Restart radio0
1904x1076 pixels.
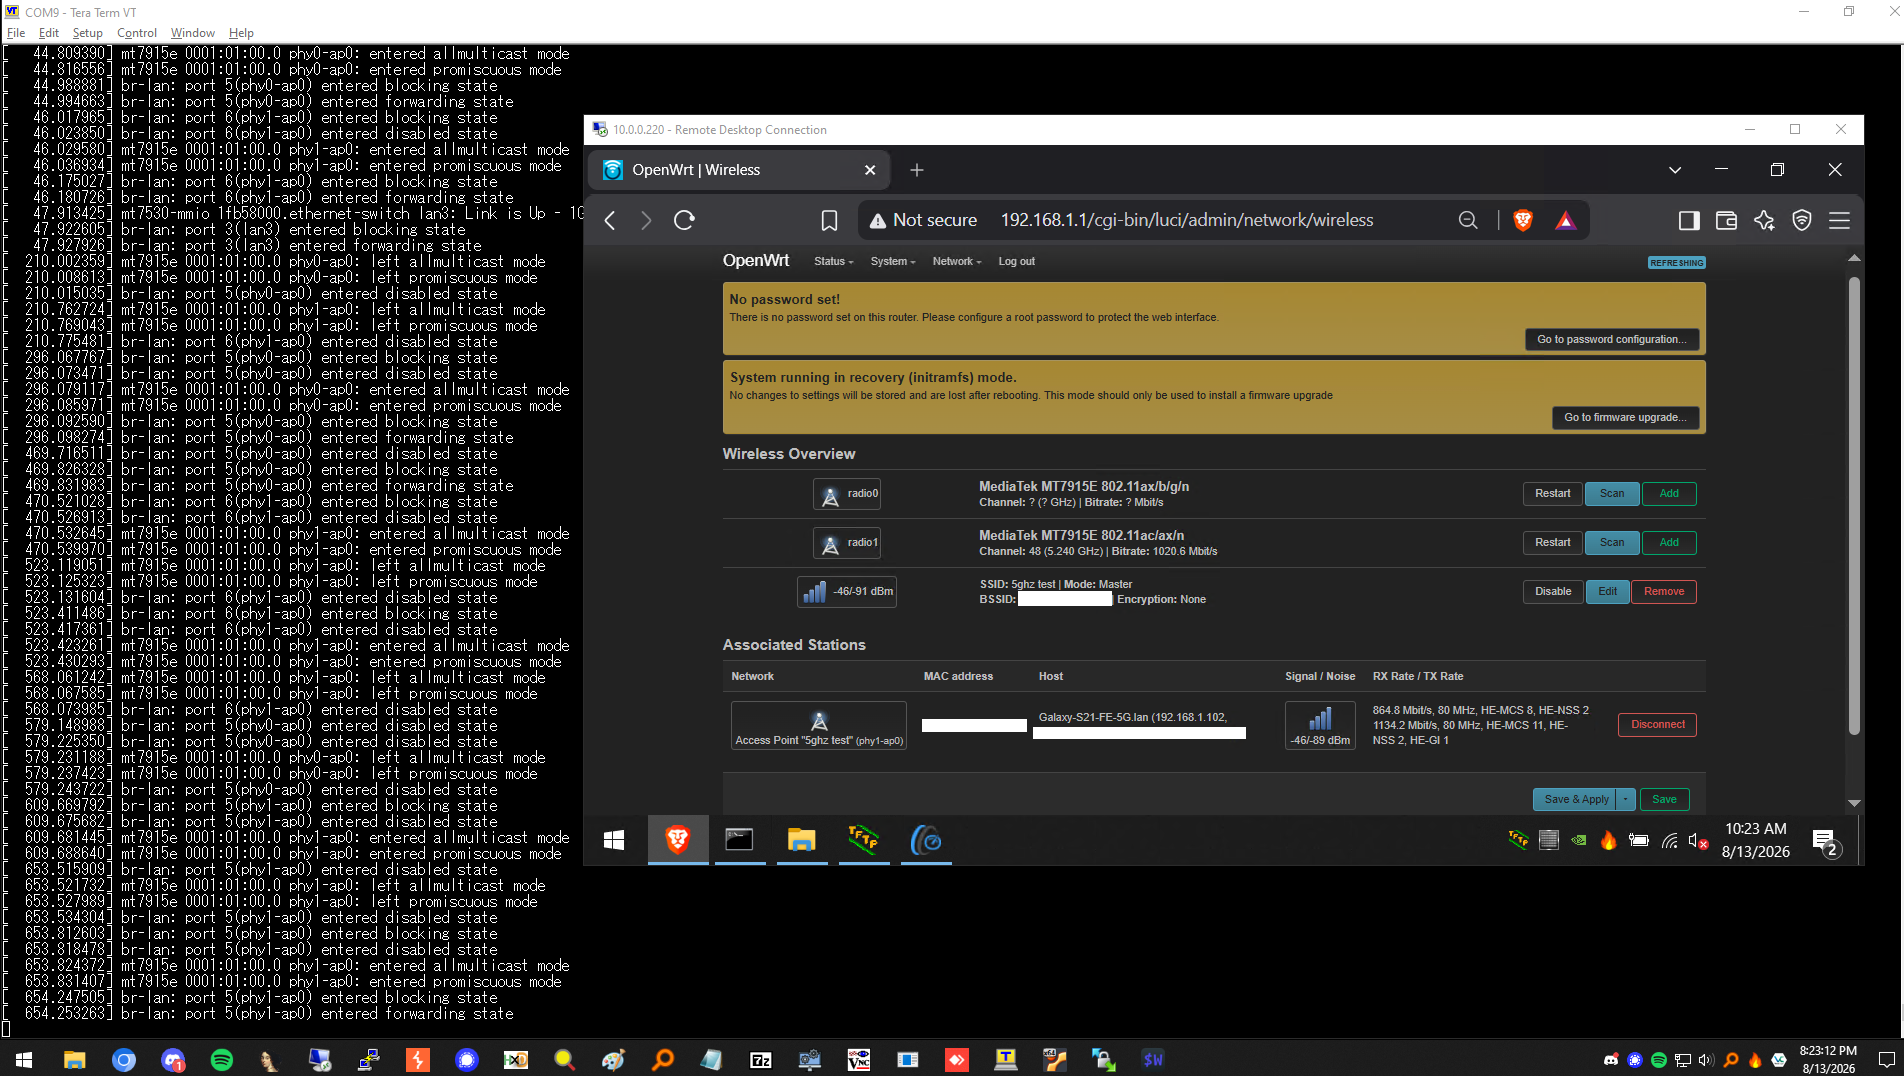pyautogui.click(x=1553, y=494)
